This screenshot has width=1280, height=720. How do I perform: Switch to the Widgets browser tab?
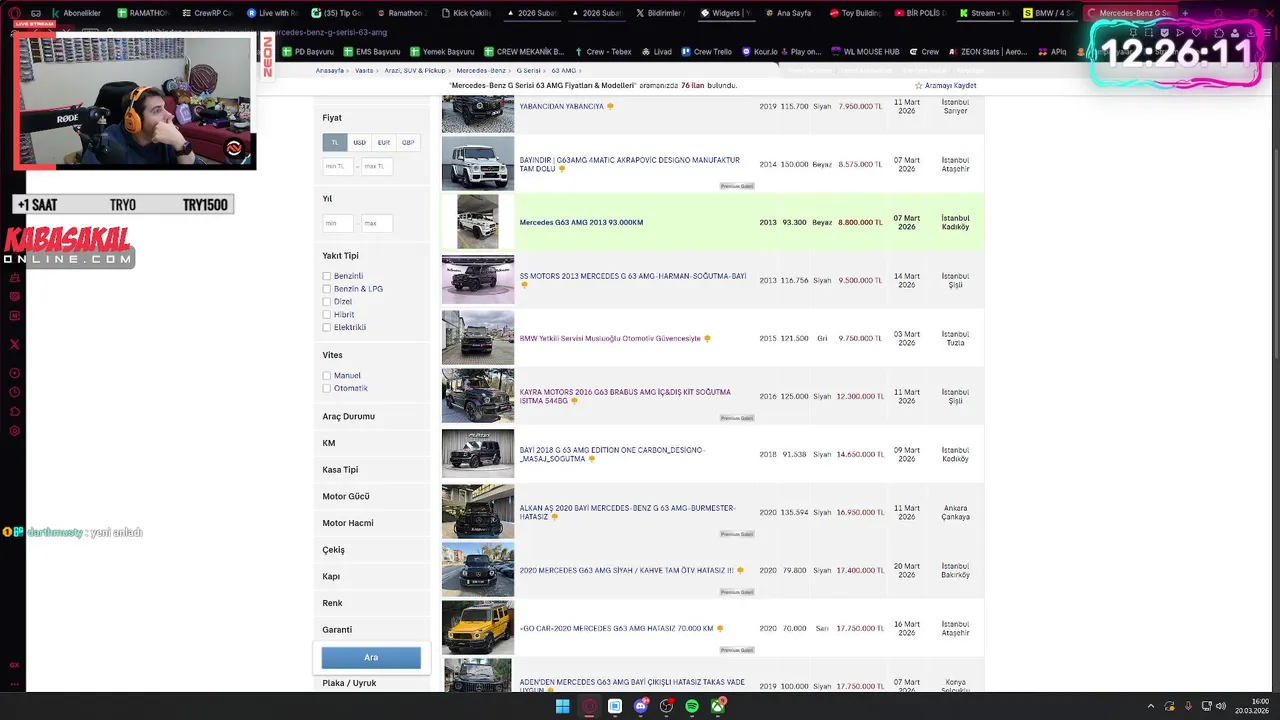coord(725,13)
